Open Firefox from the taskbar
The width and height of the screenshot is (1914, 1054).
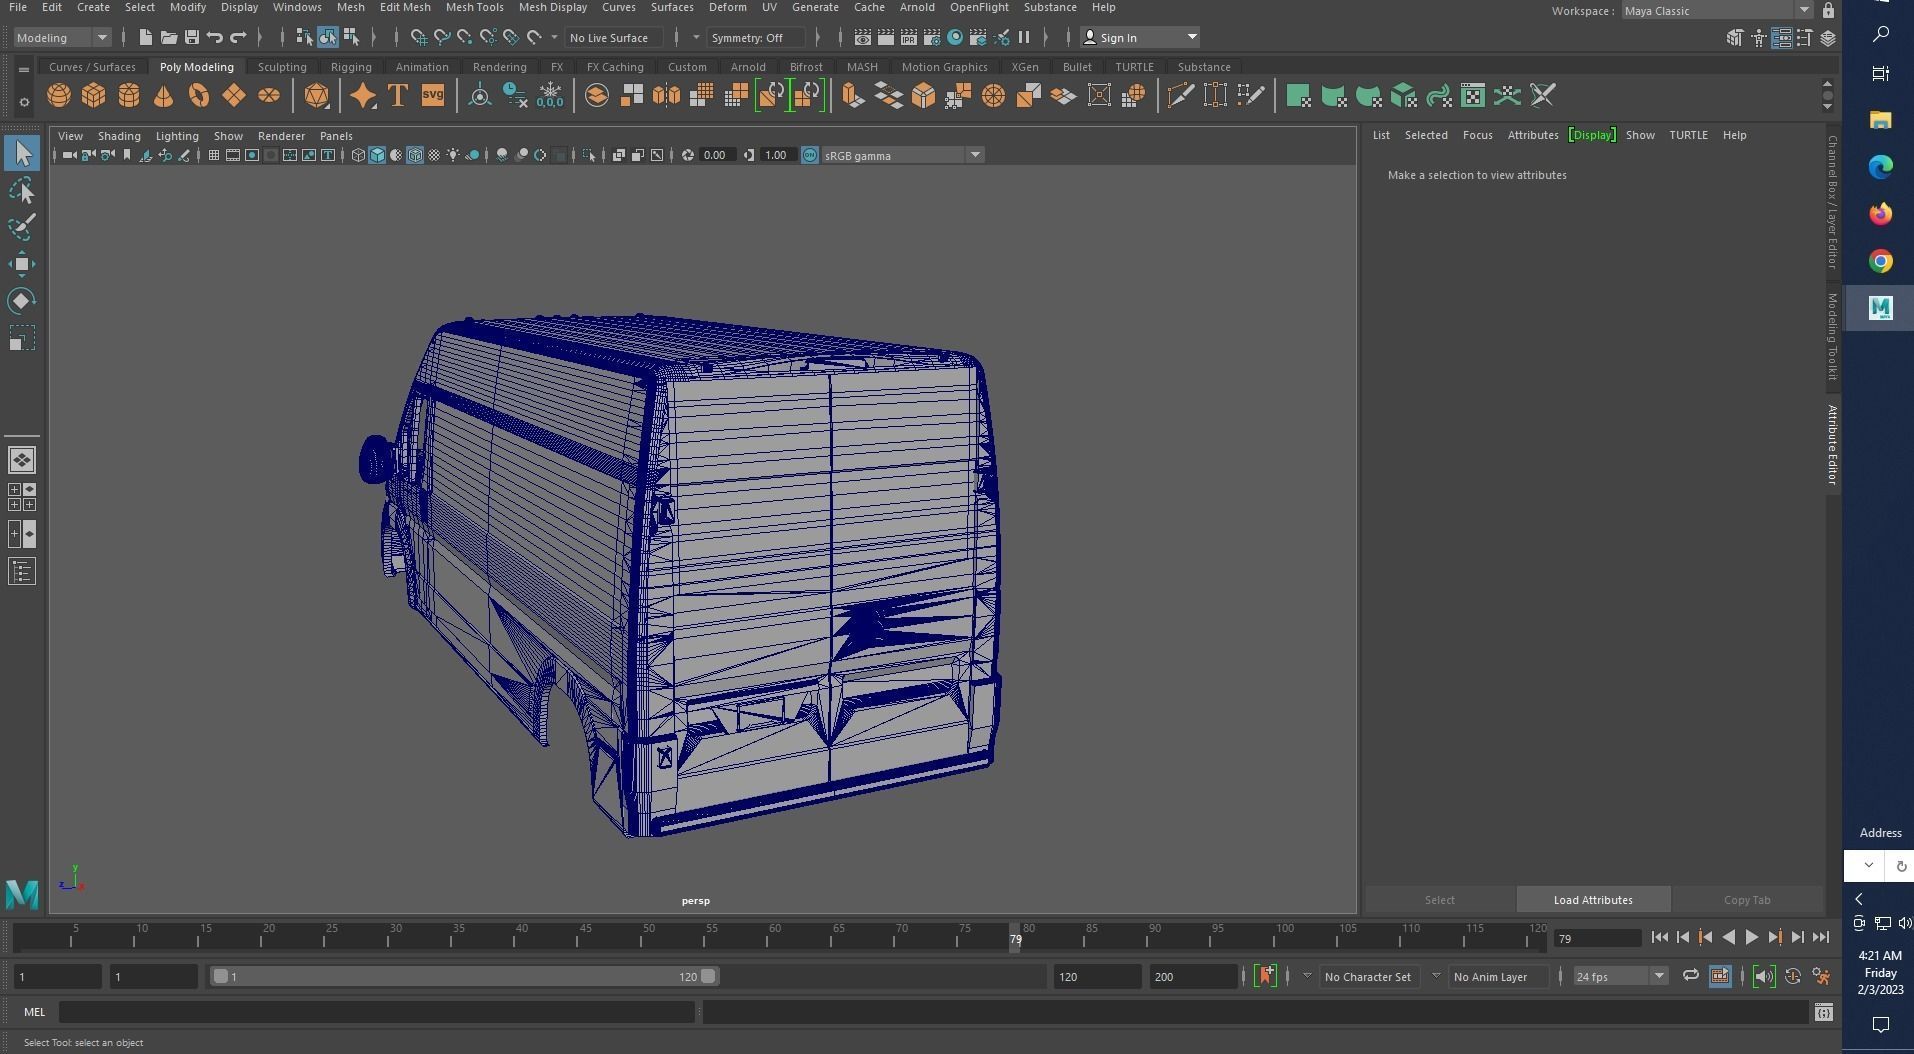[1881, 213]
